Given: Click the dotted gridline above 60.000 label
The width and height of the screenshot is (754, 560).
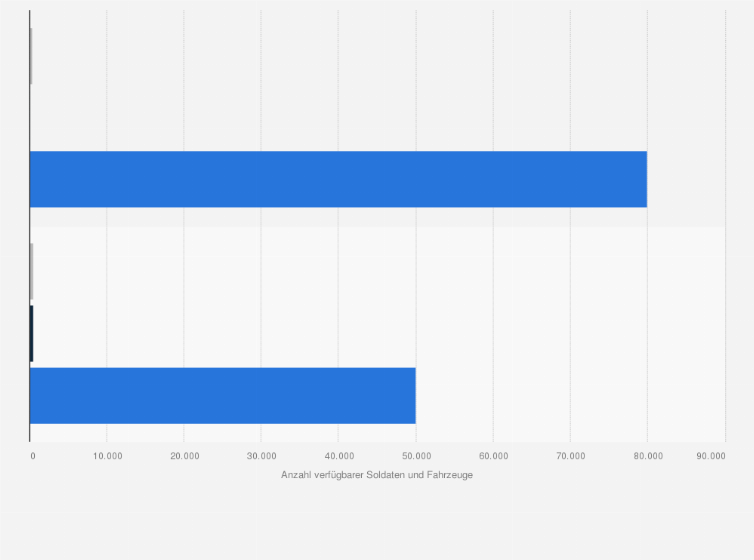Looking at the screenshot, I should 493,226.
